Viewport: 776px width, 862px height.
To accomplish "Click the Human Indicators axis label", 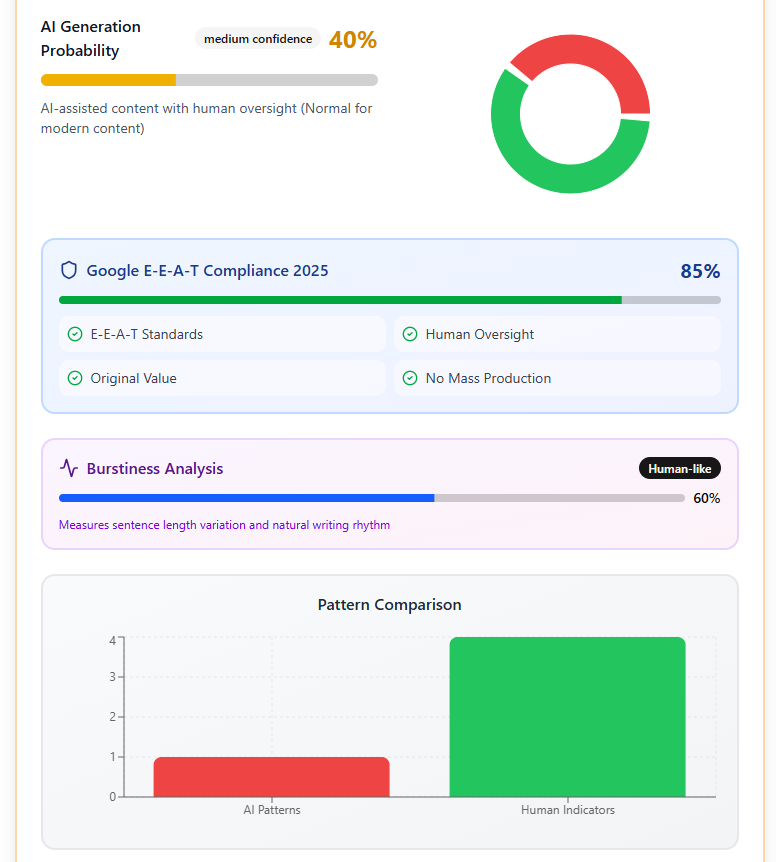I will point(568,810).
